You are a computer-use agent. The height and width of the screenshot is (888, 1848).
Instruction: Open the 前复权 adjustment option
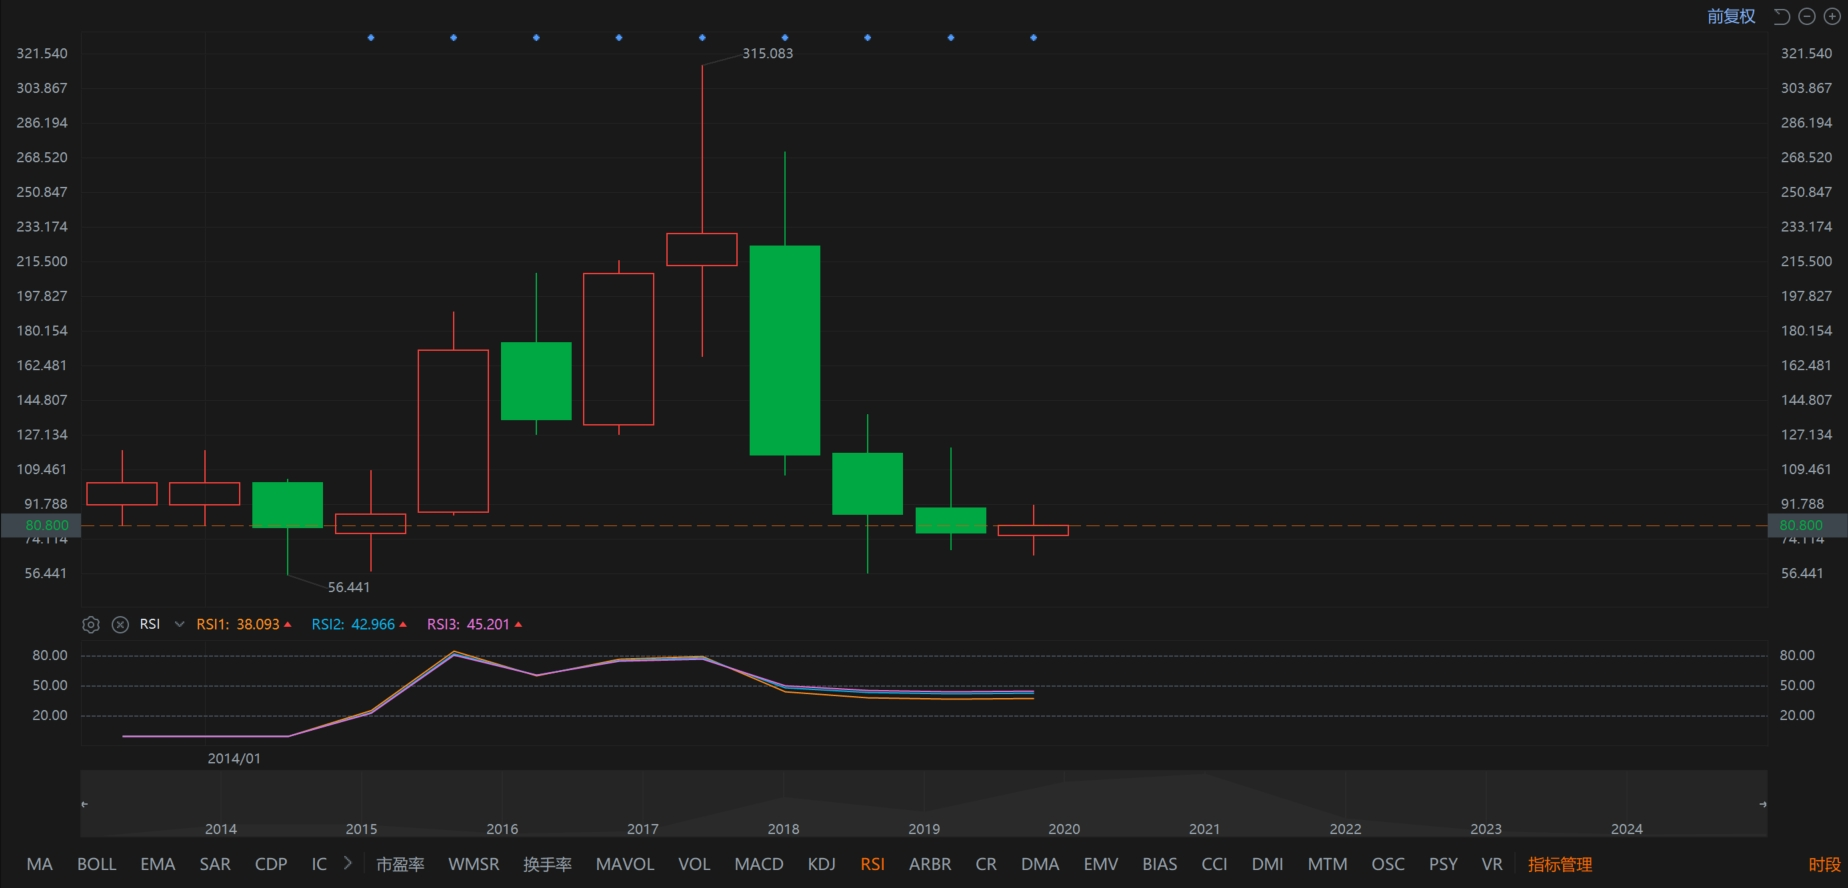[x=1731, y=16]
